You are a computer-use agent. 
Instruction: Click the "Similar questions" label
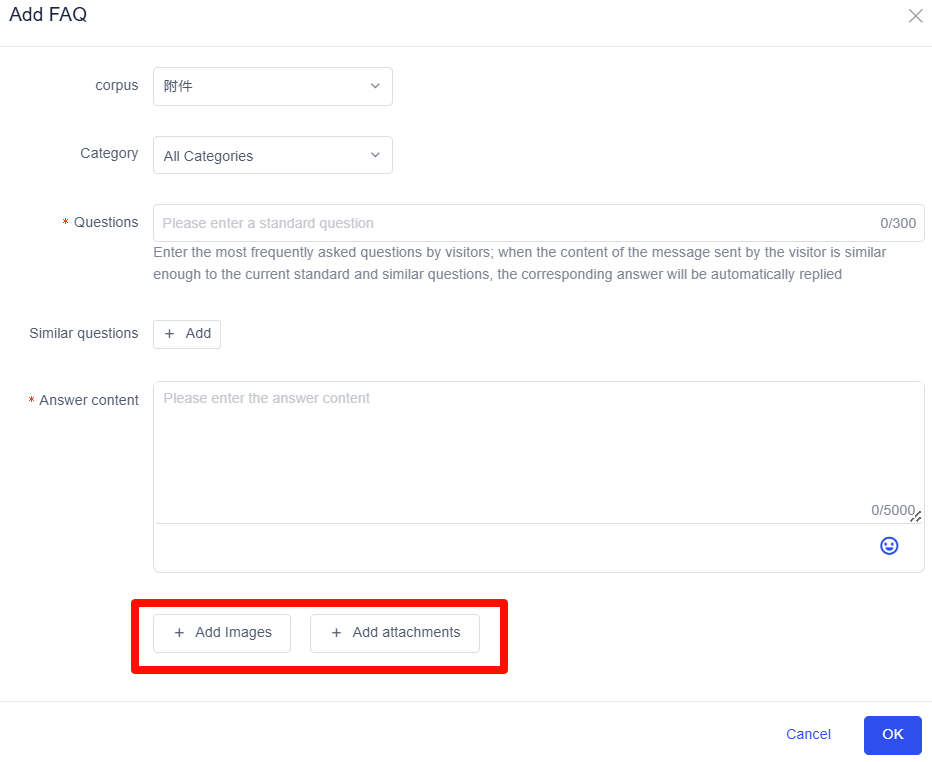[x=84, y=334]
